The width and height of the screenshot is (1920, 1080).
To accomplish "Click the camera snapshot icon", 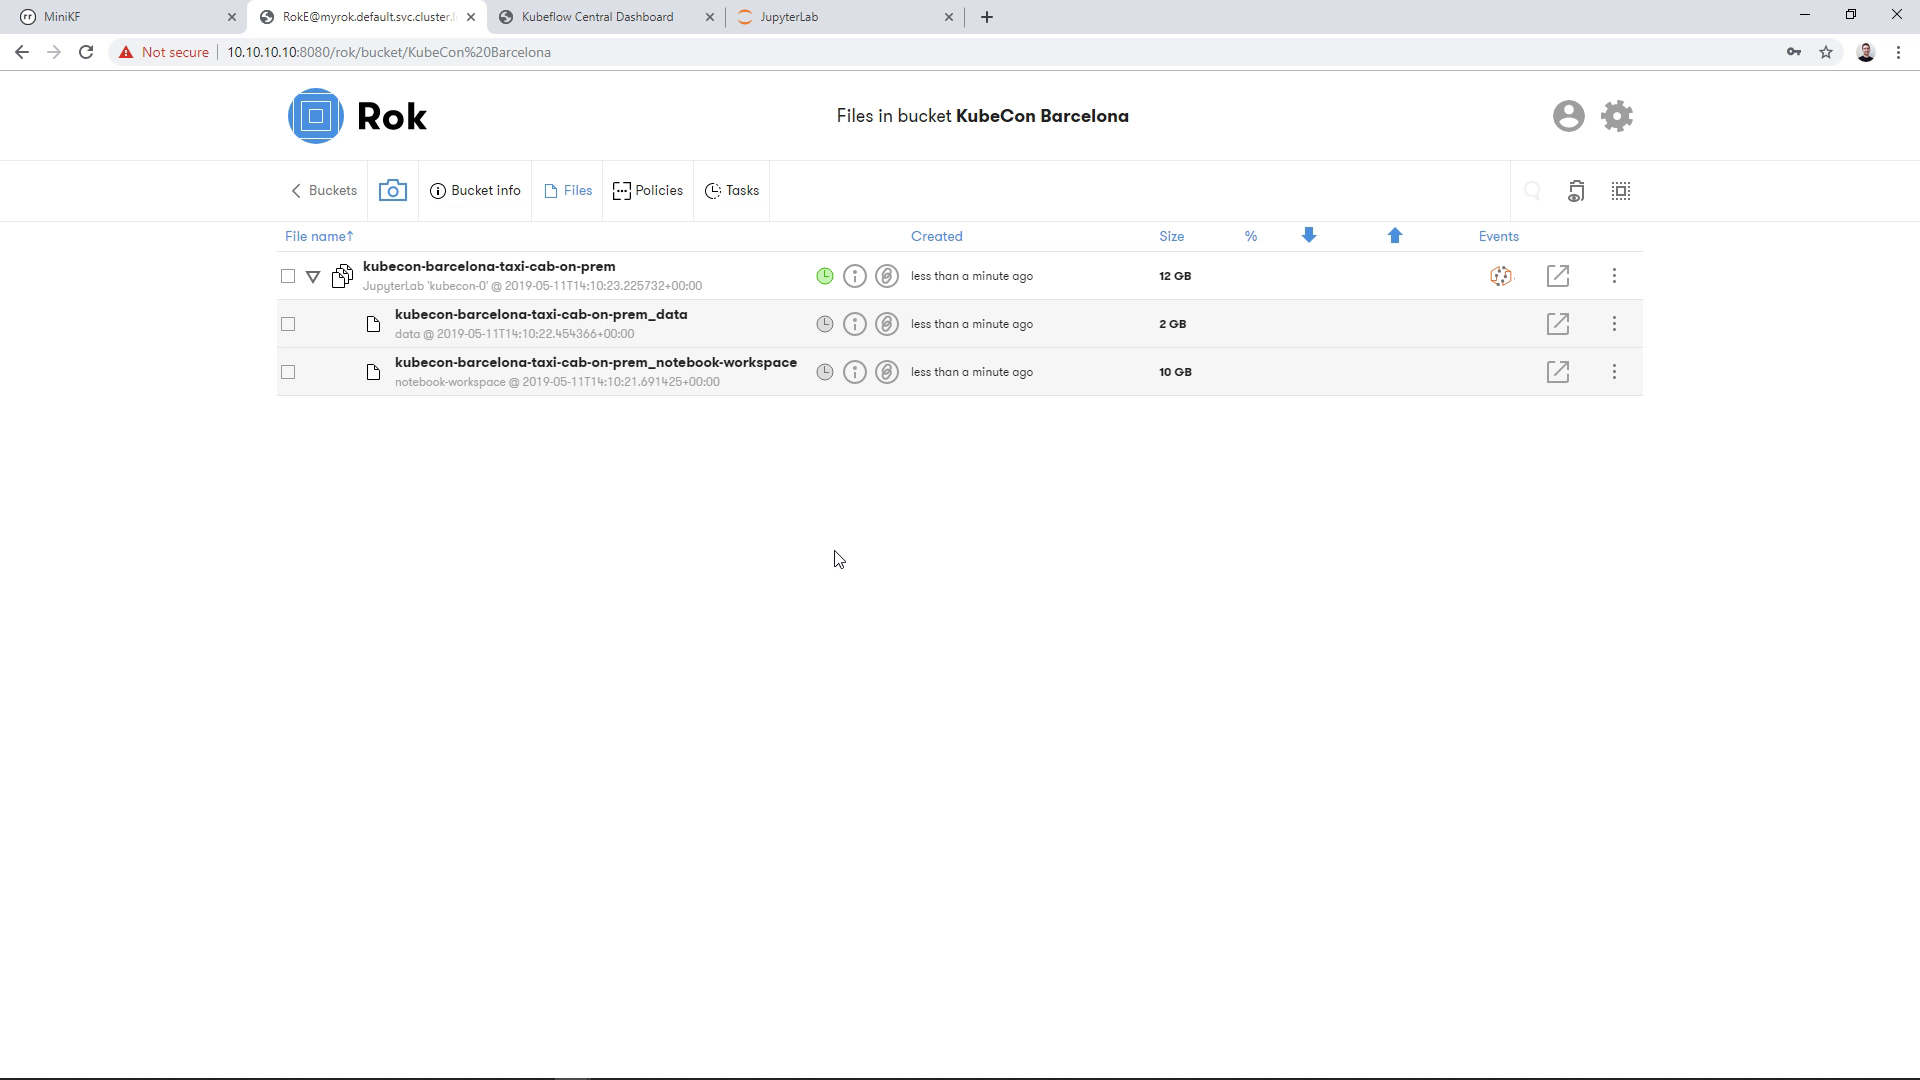I will click(392, 190).
